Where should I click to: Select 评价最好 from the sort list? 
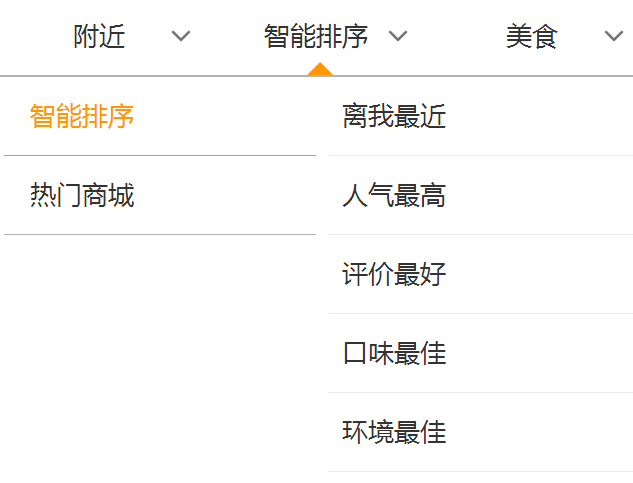pyautogui.click(x=394, y=275)
